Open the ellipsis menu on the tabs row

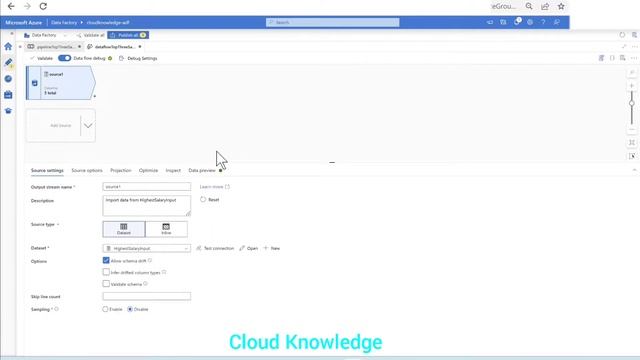(x=634, y=47)
